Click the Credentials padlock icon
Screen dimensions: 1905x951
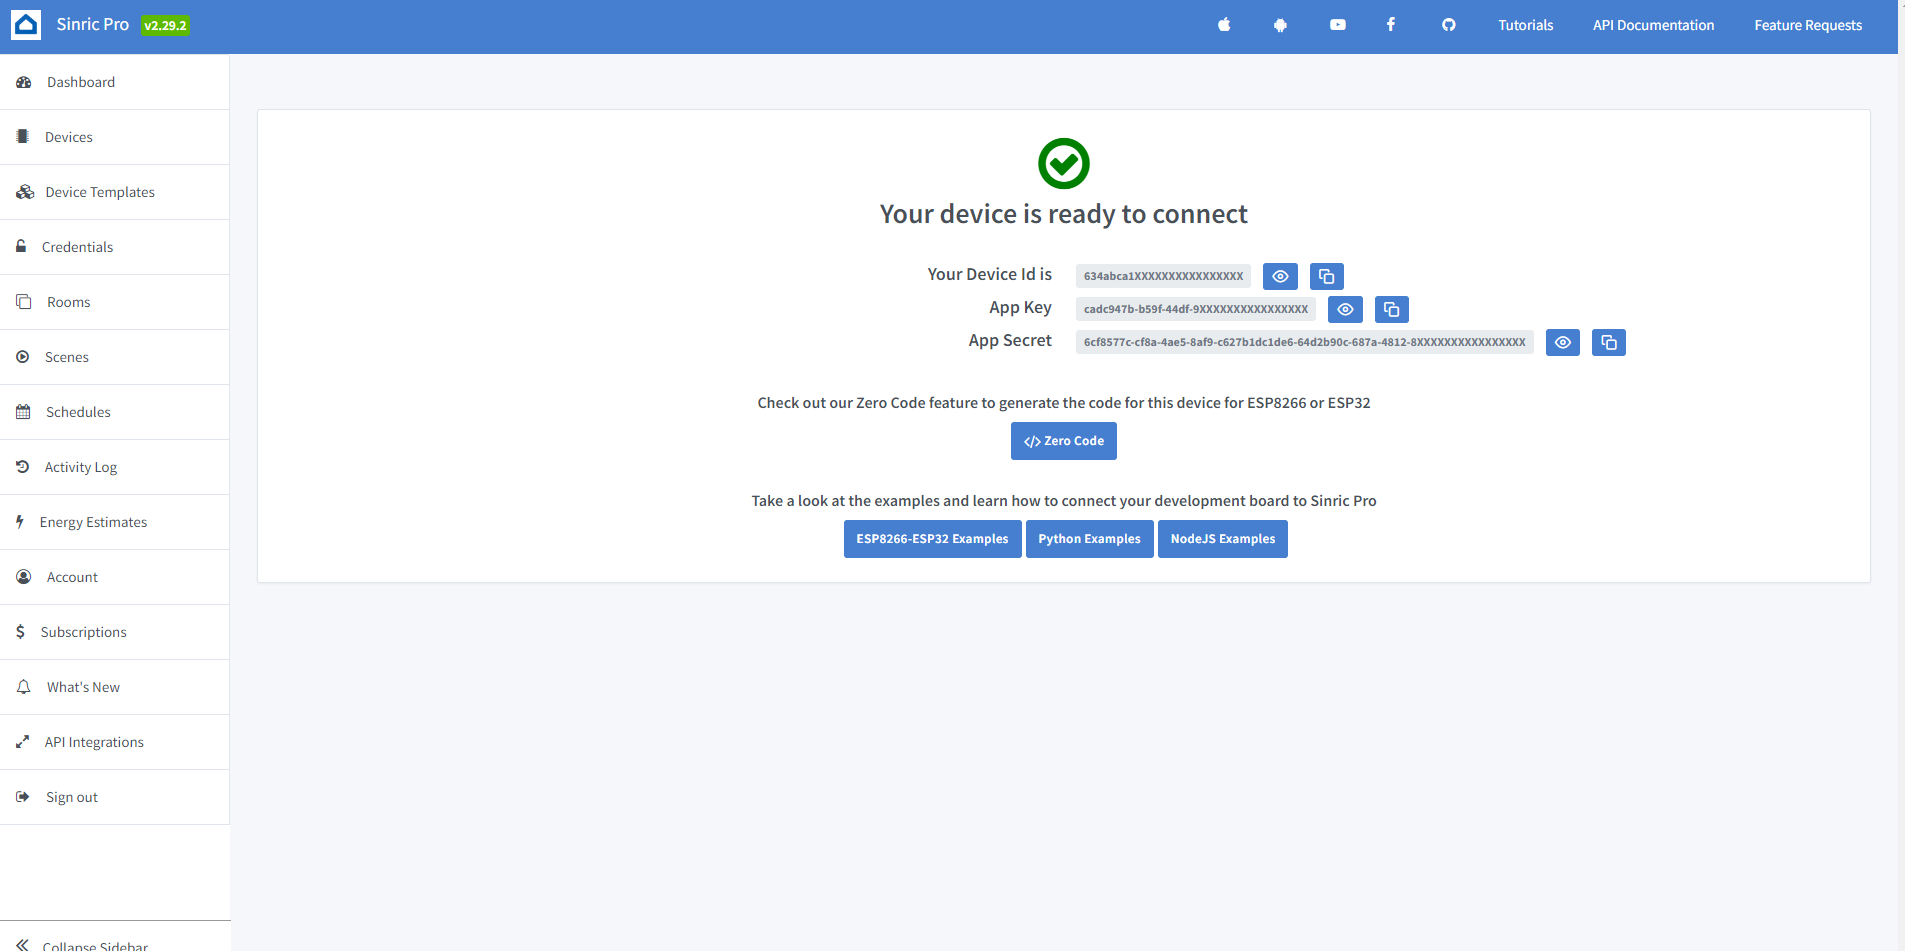pyautogui.click(x=21, y=246)
